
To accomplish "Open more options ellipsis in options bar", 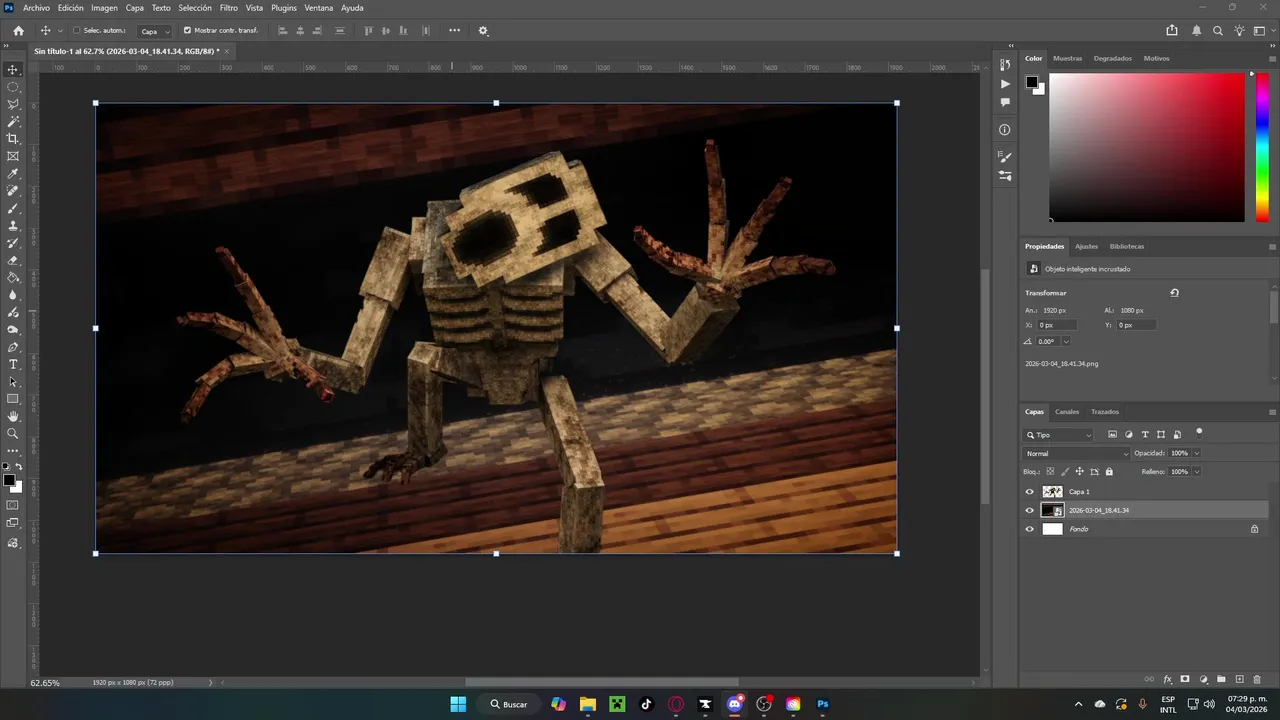I will coord(454,31).
